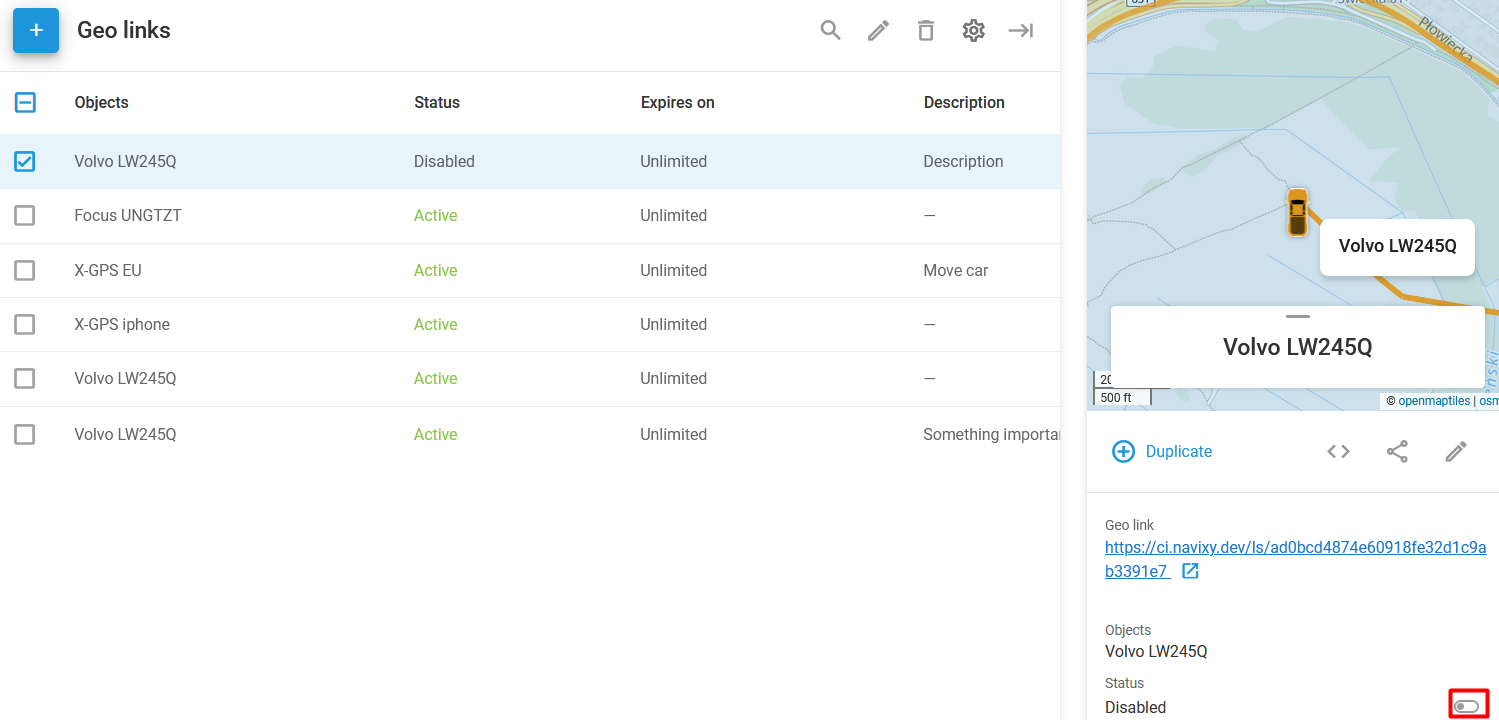The height and width of the screenshot is (720, 1499).
Task: Open geo link in new tab icon
Action: pyautogui.click(x=1190, y=571)
